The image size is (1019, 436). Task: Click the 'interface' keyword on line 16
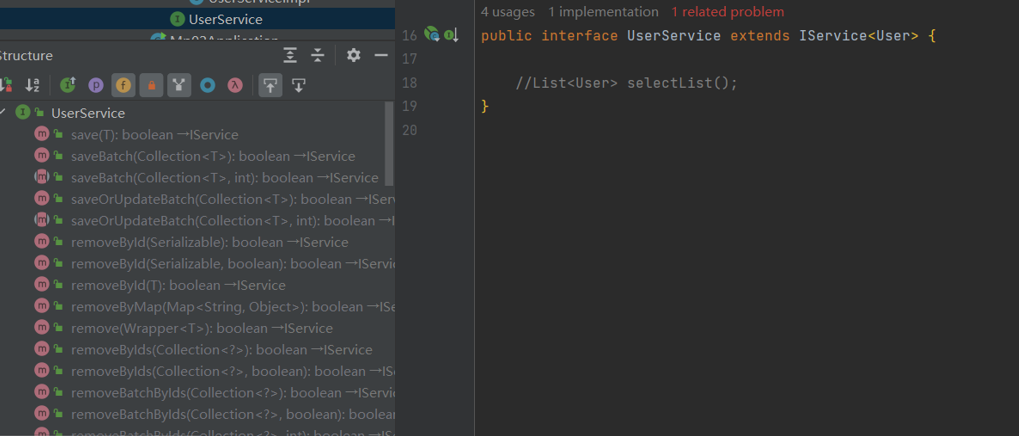coord(580,36)
